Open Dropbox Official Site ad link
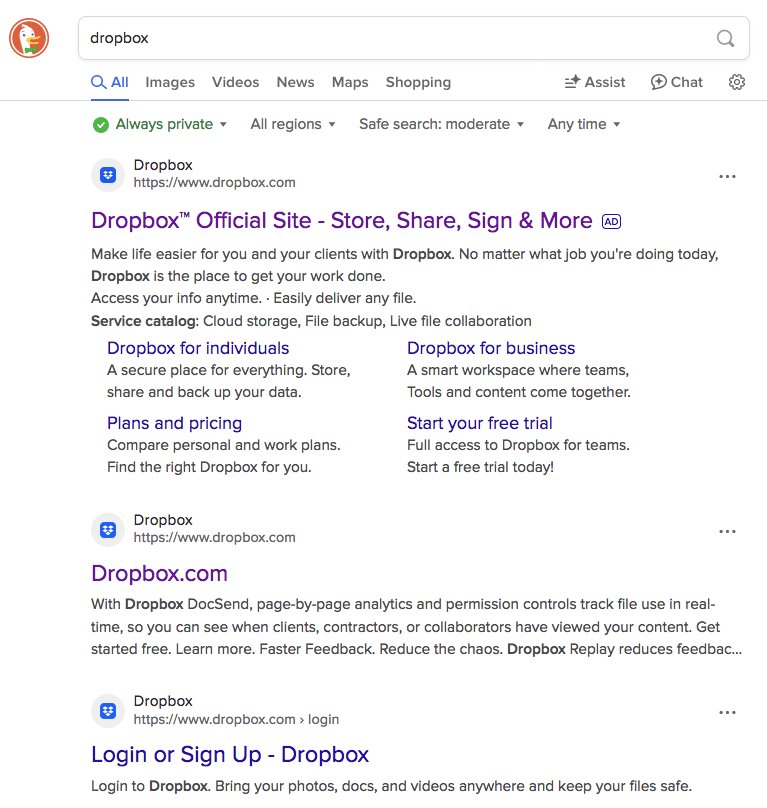767x808 pixels. tap(342, 221)
